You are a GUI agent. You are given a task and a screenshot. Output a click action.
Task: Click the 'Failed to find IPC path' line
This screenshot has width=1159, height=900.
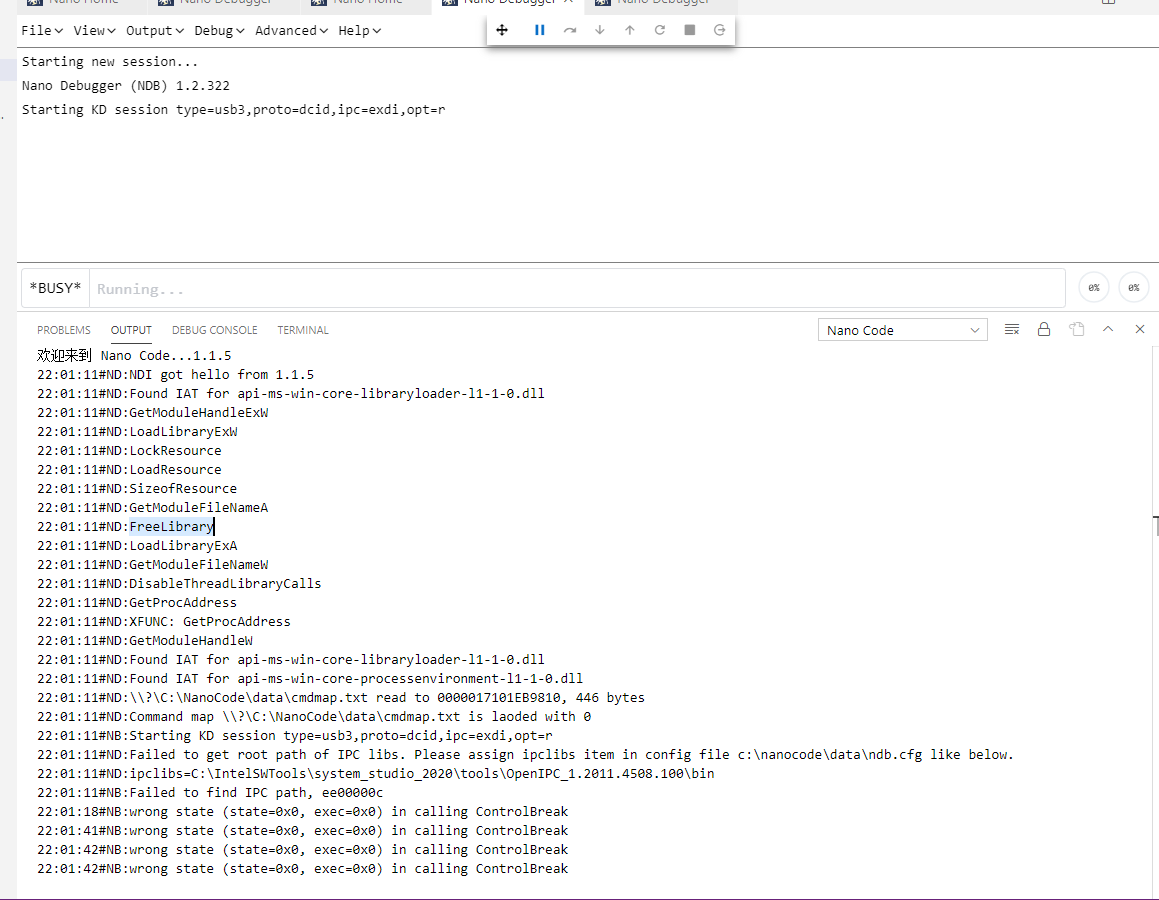pyautogui.click(x=211, y=793)
